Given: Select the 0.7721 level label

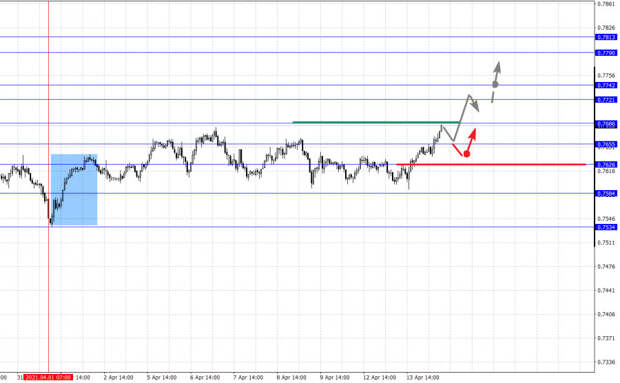Looking at the screenshot, I should pyautogui.click(x=606, y=100).
